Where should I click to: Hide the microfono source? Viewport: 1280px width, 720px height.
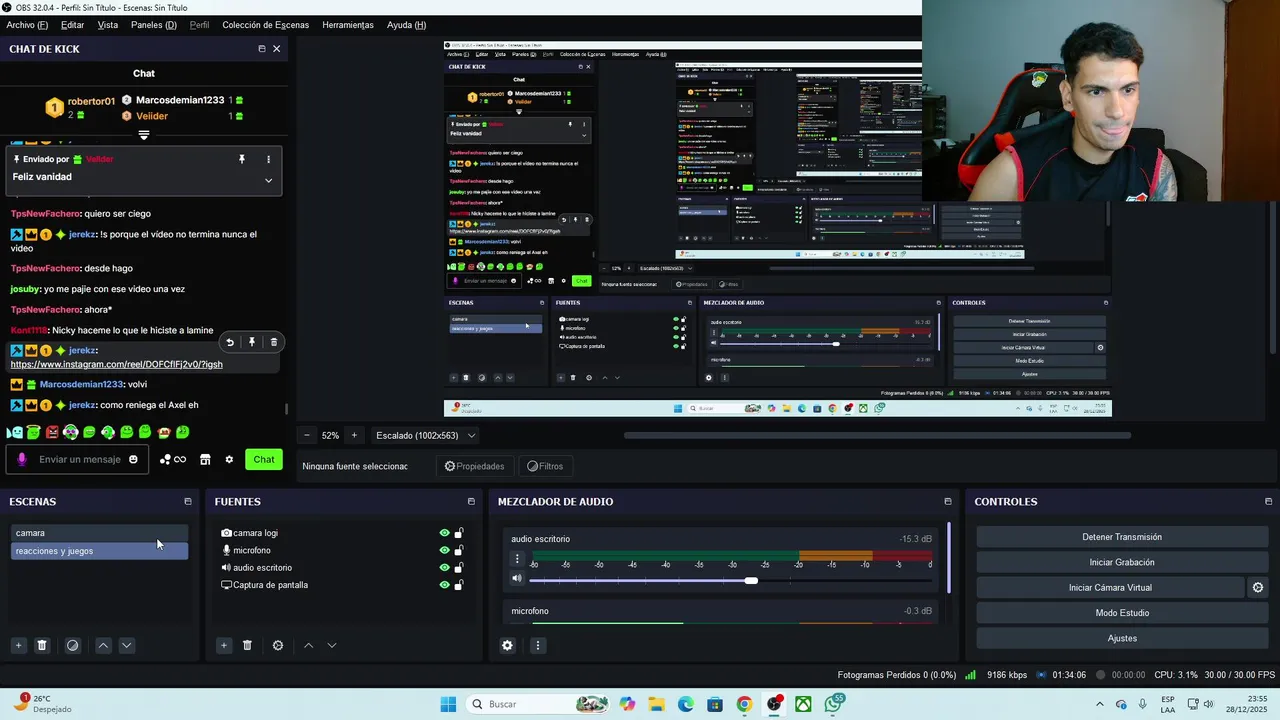[x=444, y=550]
